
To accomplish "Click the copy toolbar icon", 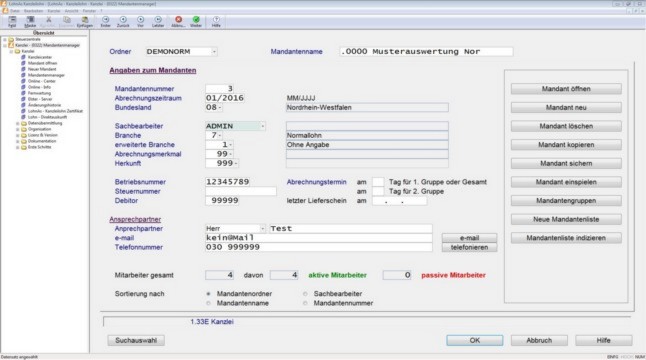I will click(x=66, y=20).
